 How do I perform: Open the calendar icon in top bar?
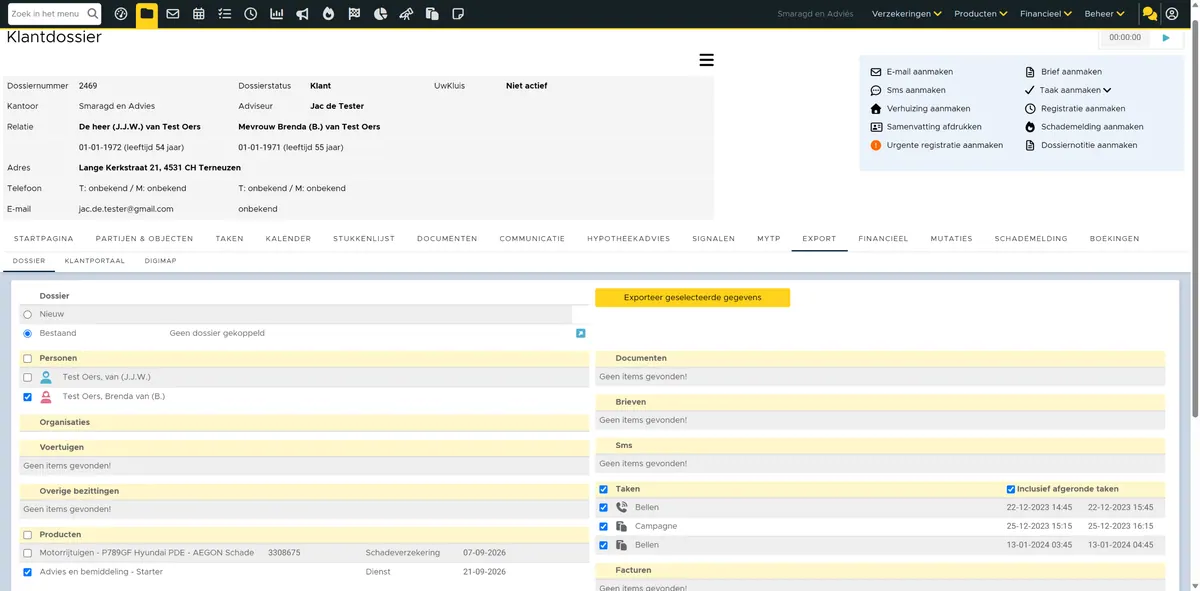click(x=199, y=14)
